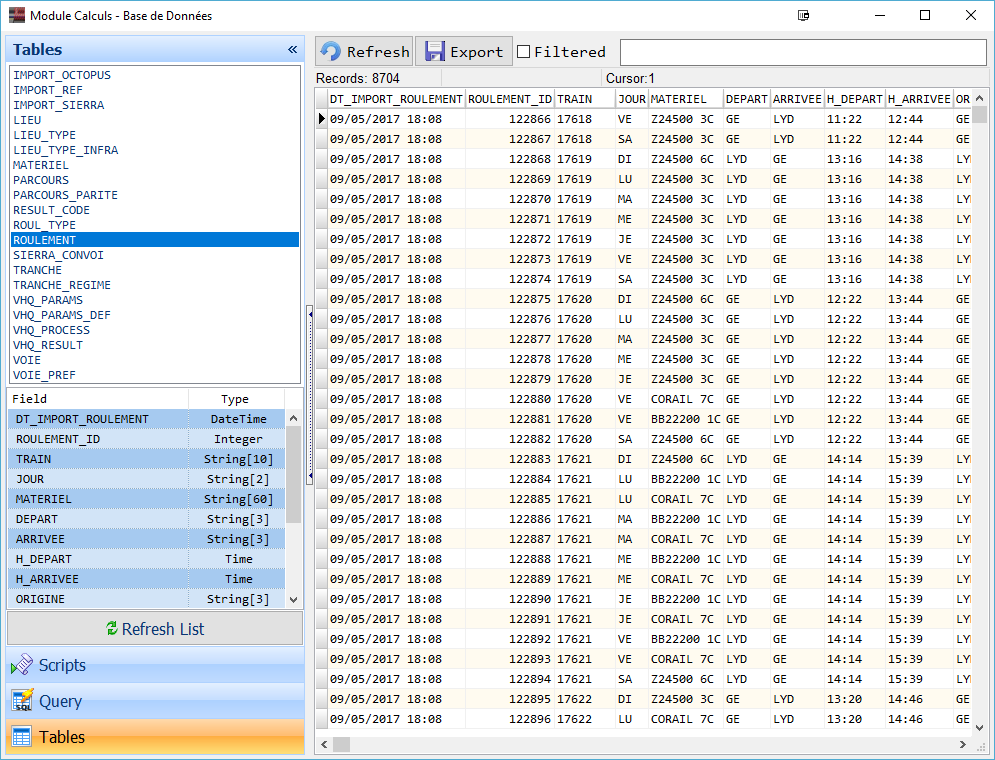Collapse the Tables panel with chevron

pos(292,49)
